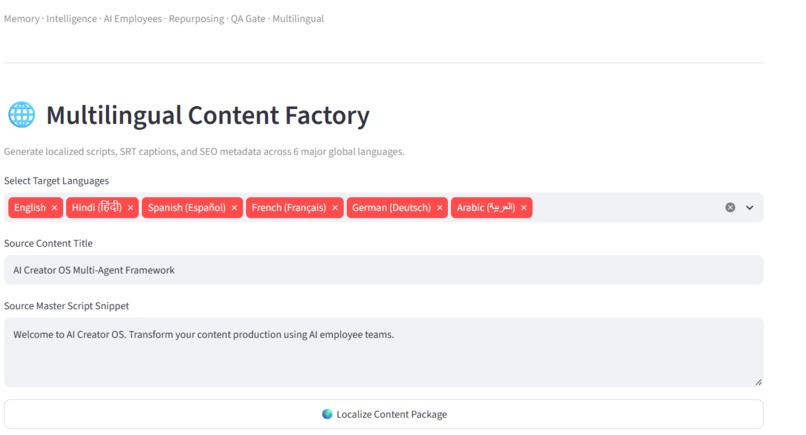Click the 'Generate localized scripts' description text

click(x=204, y=152)
